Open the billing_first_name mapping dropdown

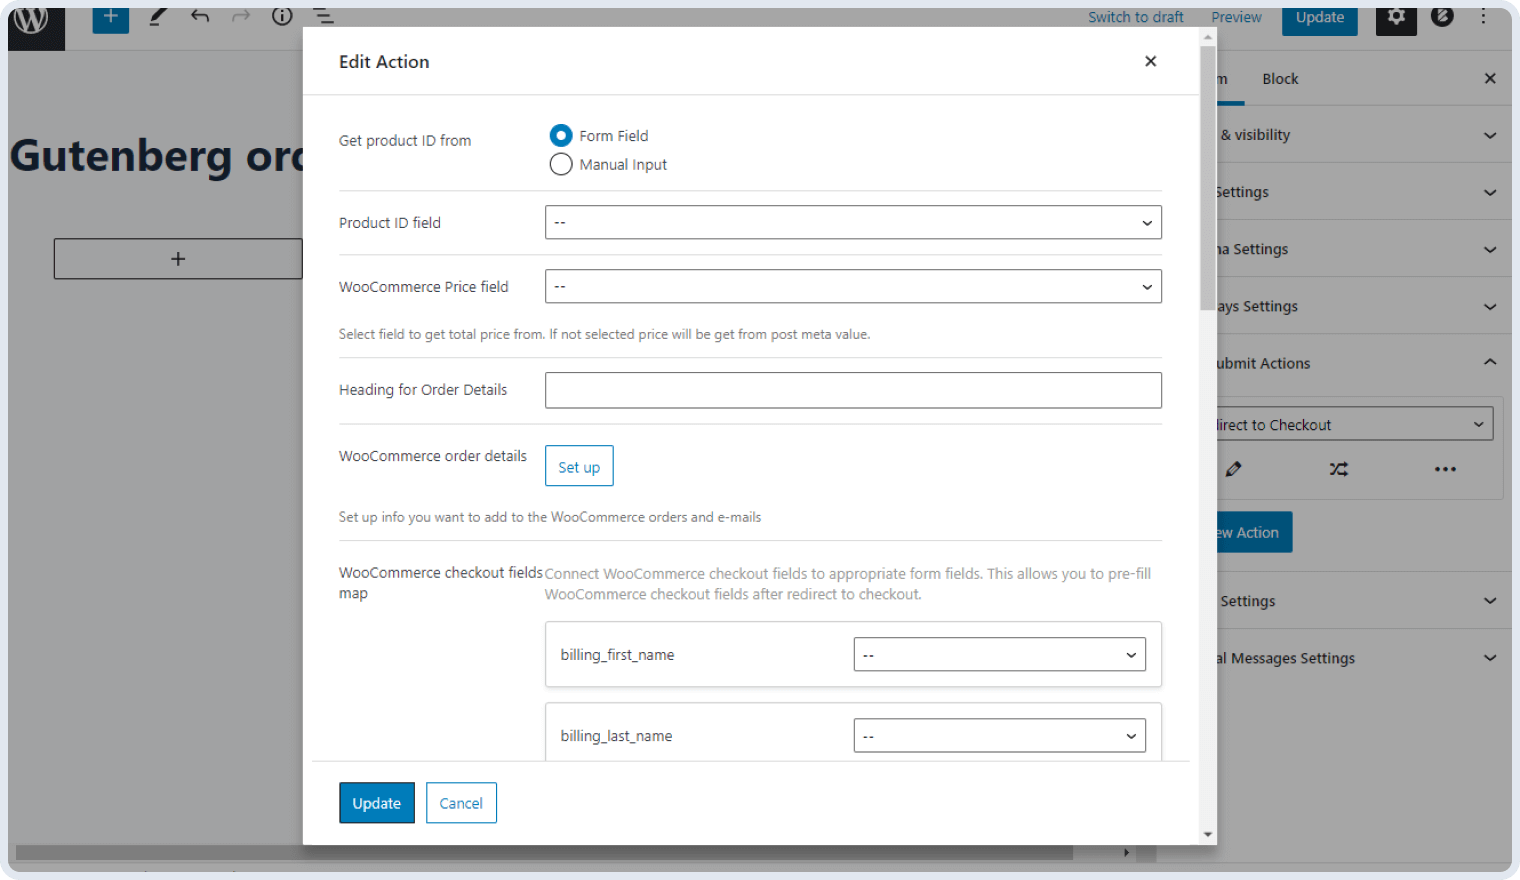pyautogui.click(x=999, y=654)
